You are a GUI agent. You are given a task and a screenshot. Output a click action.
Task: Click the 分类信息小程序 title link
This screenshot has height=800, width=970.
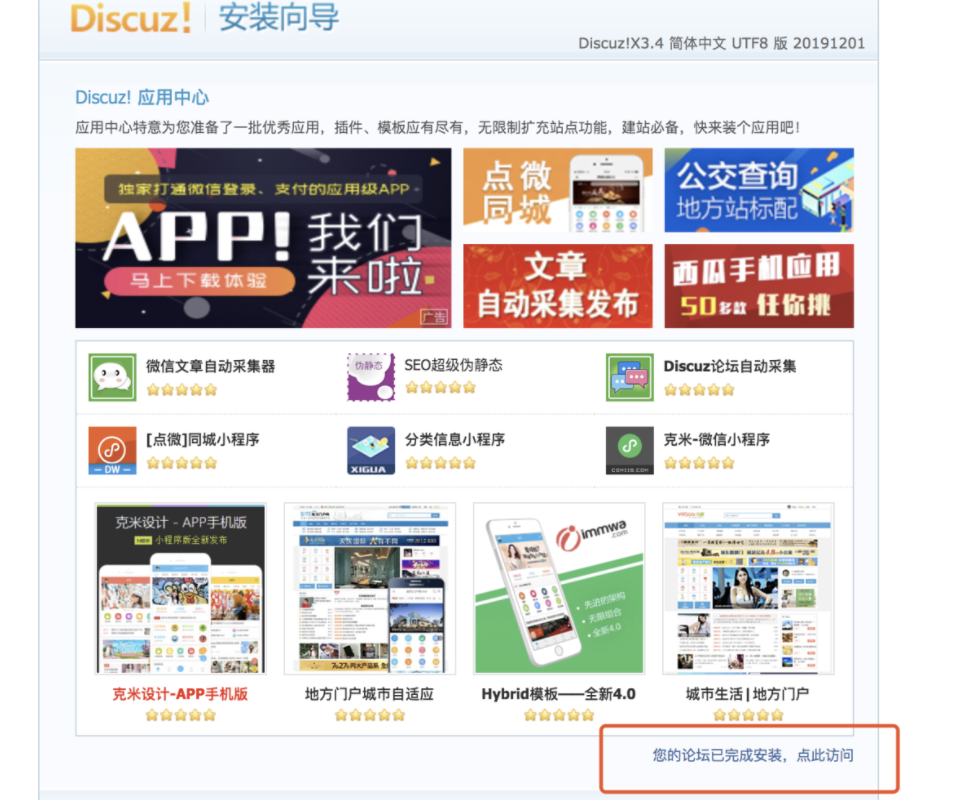pos(455,439)
